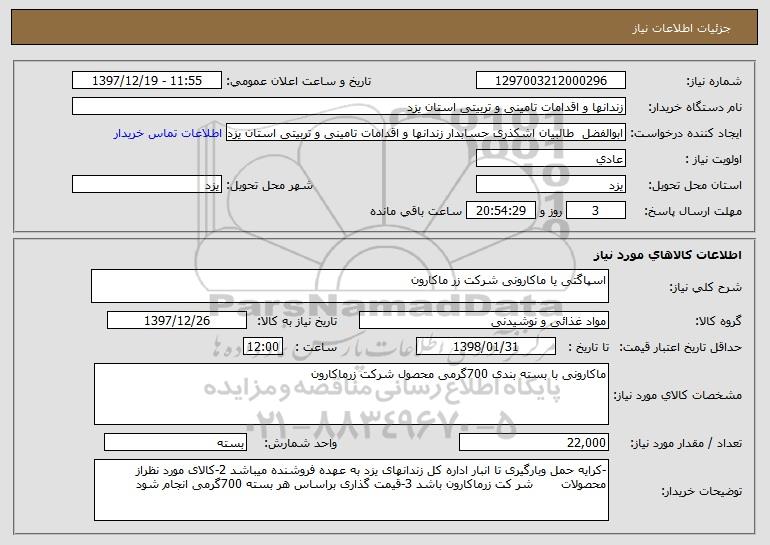
Task: Click the label گروه کالا
Action: 718,321
